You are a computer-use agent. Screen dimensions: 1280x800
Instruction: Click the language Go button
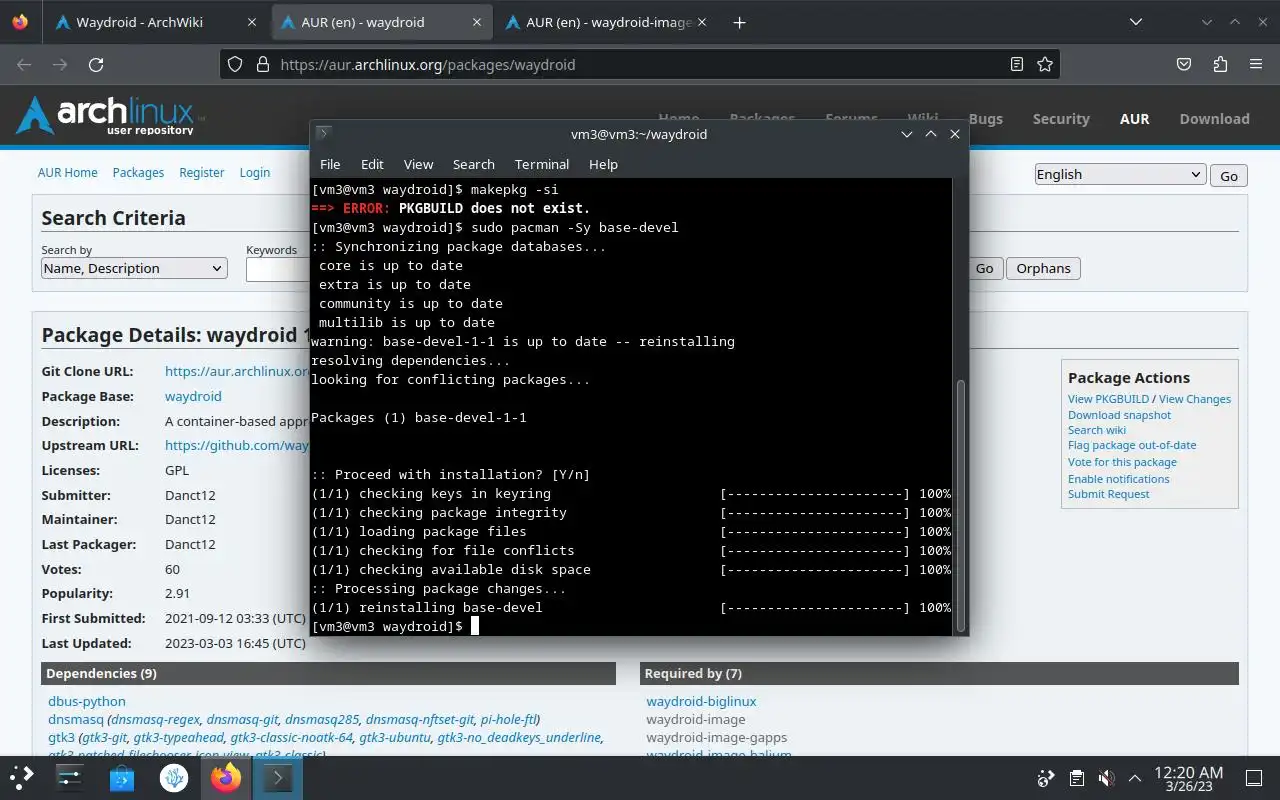tap(1229, 175)
